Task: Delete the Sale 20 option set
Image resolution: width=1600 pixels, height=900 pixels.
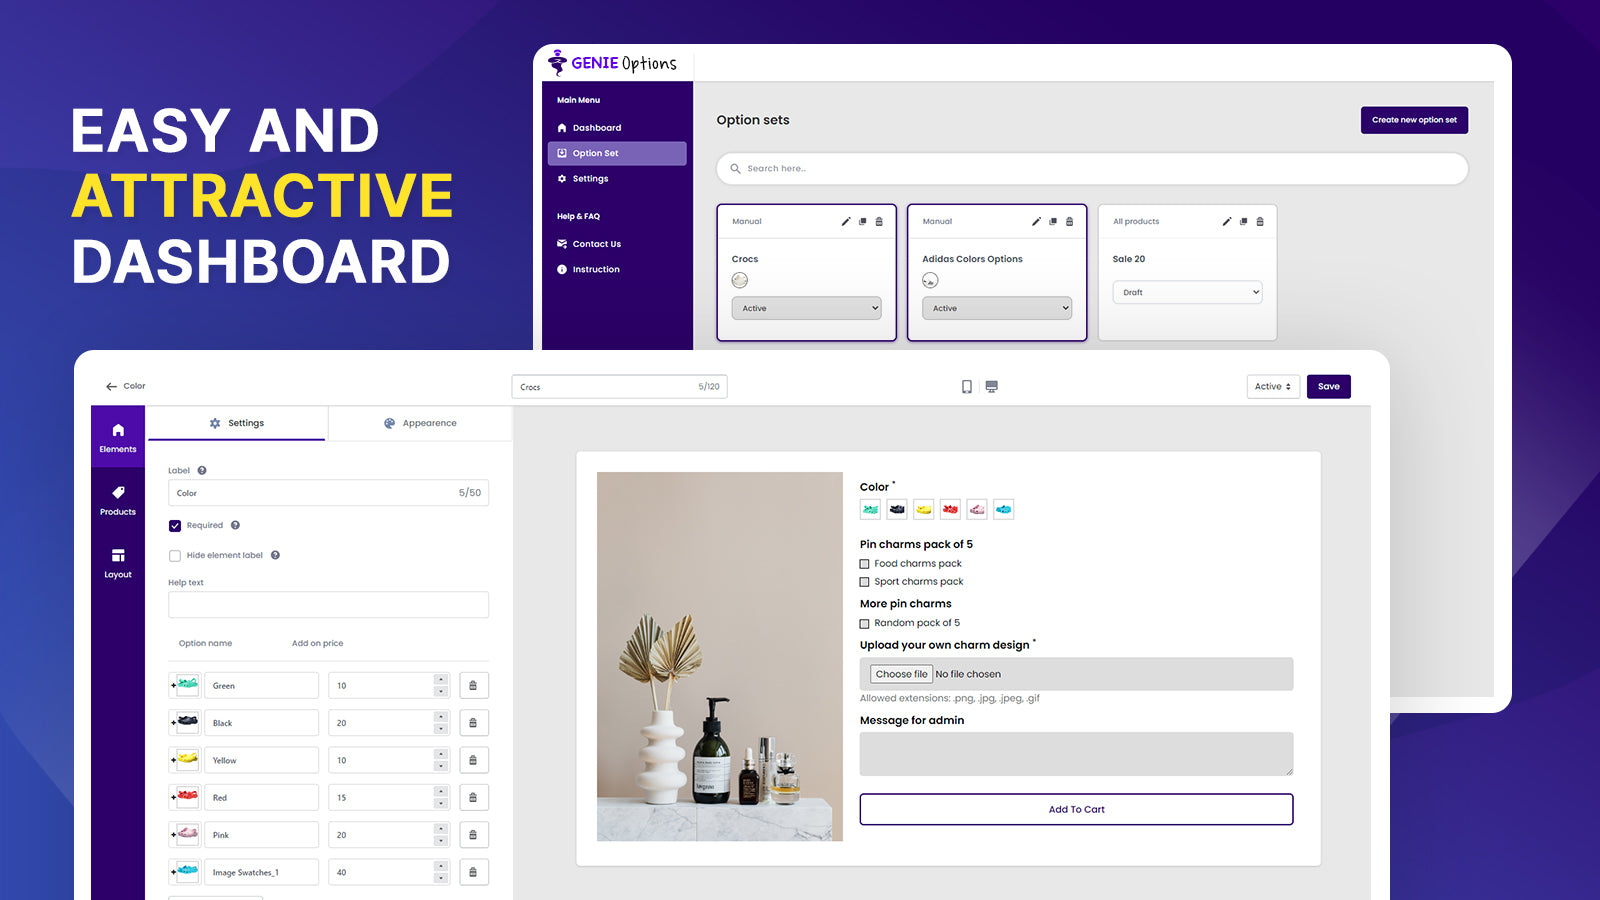Action: coord(1261,221)
